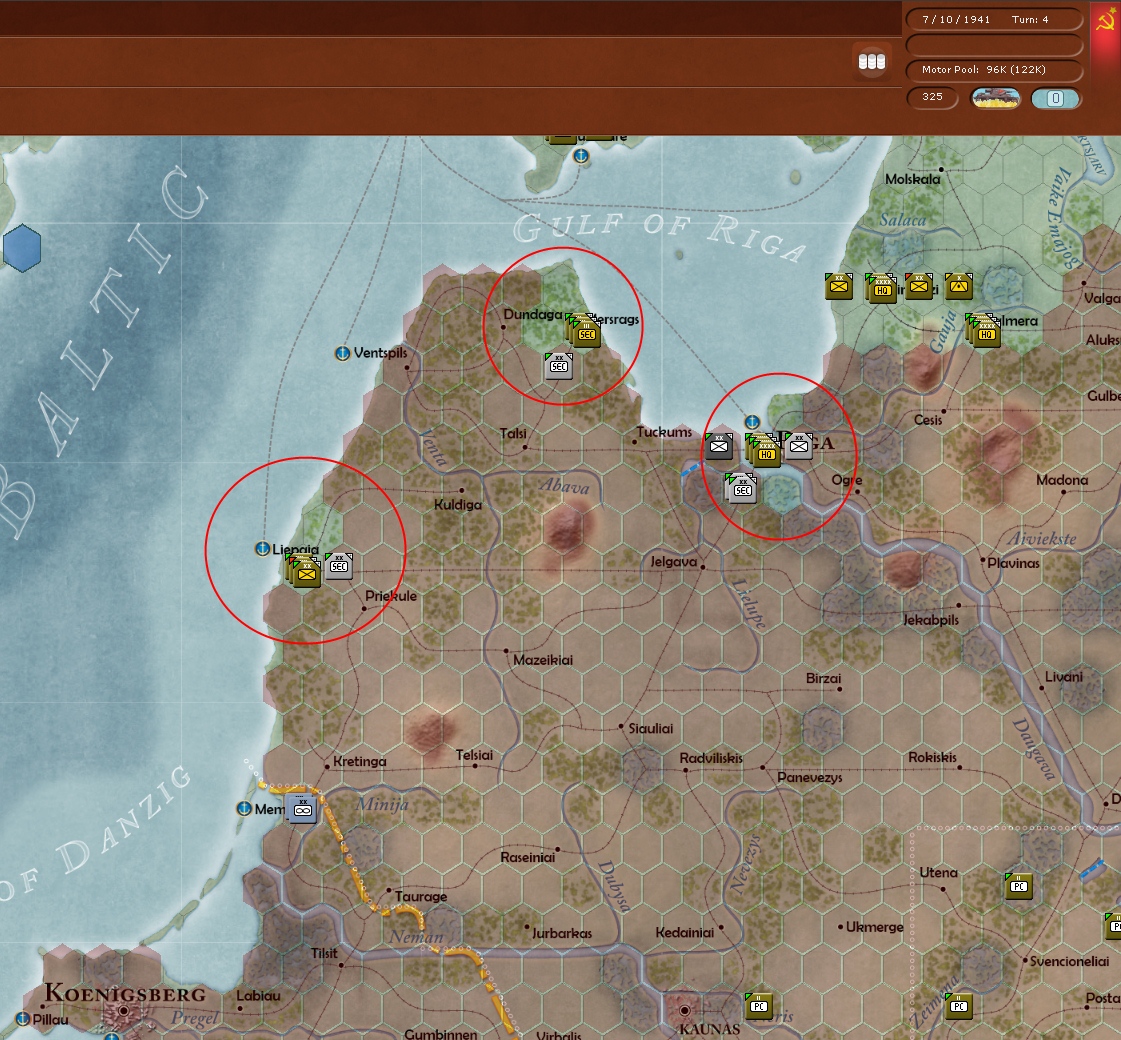Screen dimensions: 1121x1040
Task: Click the Madona town label
Action: (1062, 480)
